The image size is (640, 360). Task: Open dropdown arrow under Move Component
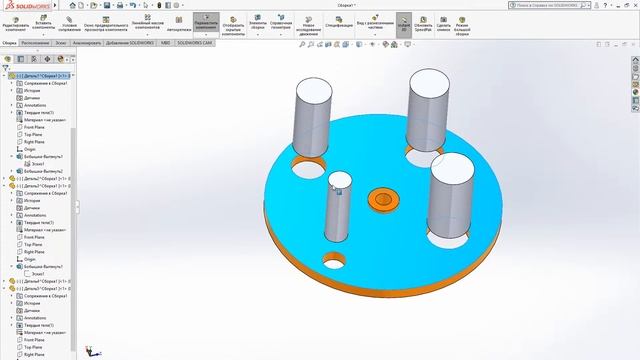206,35
